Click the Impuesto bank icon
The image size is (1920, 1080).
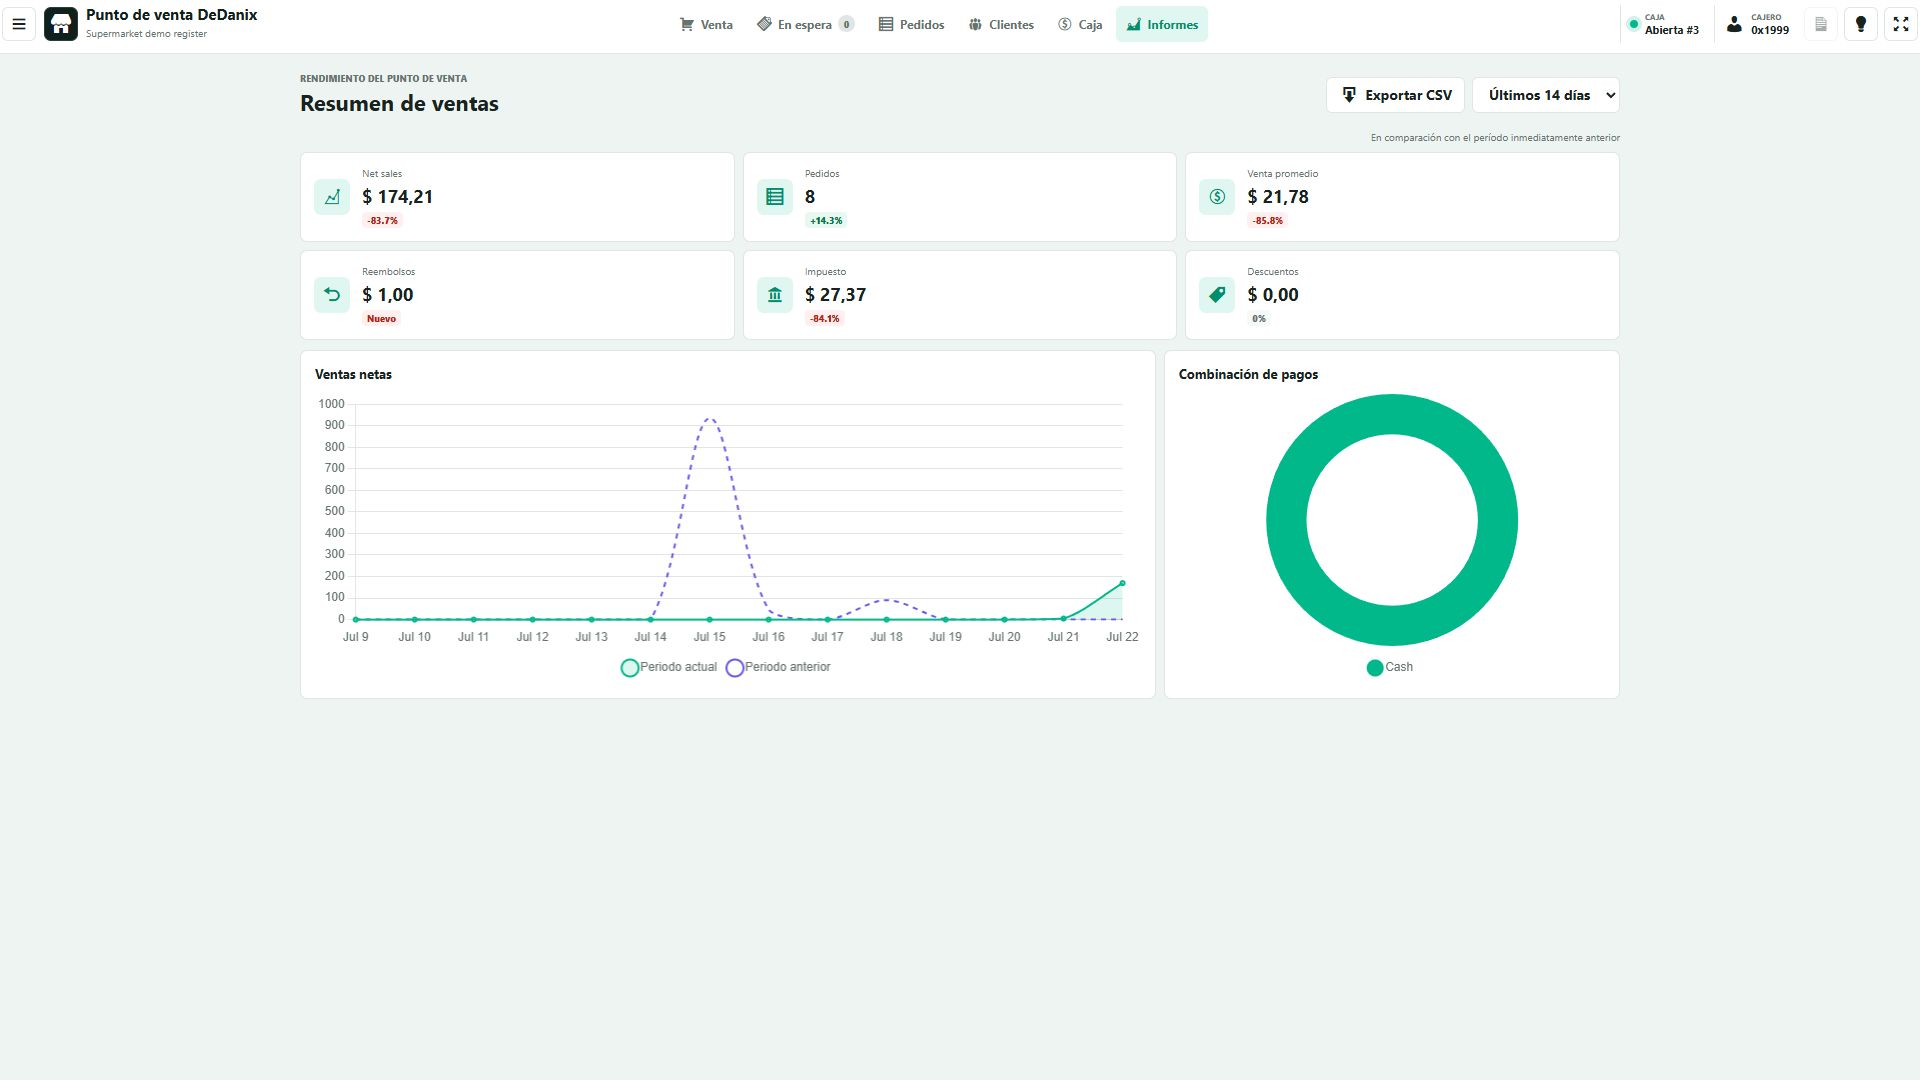tap(775, 295)
